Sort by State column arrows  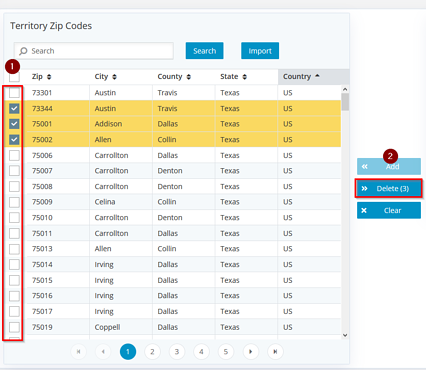tap(245, 77)
